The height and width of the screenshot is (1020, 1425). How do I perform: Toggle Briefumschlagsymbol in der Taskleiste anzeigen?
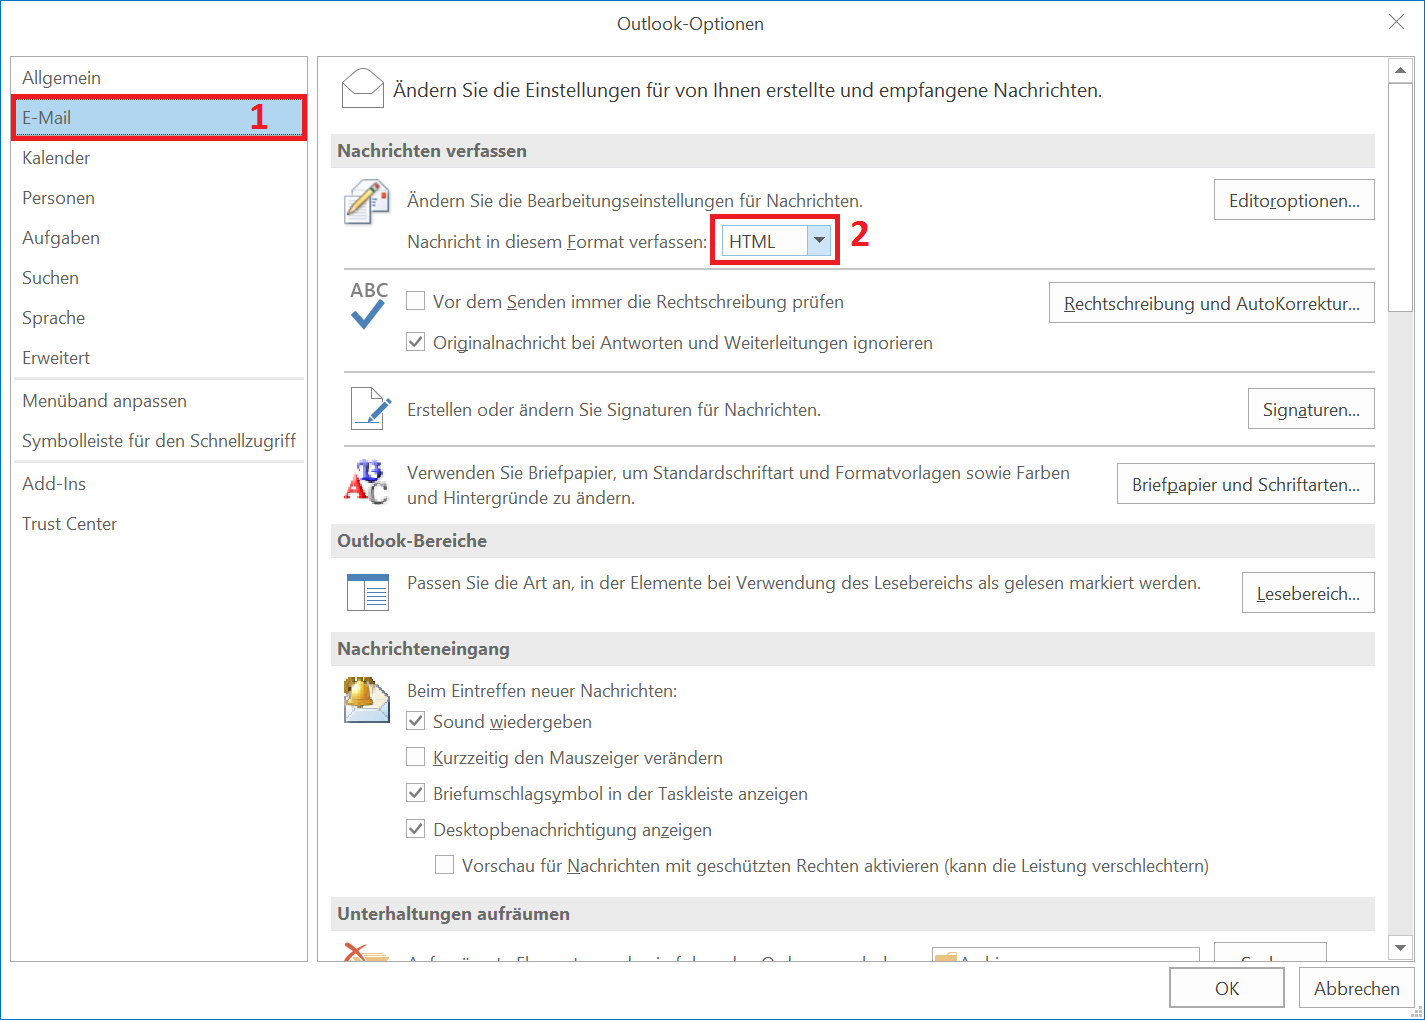coord(416,793)
